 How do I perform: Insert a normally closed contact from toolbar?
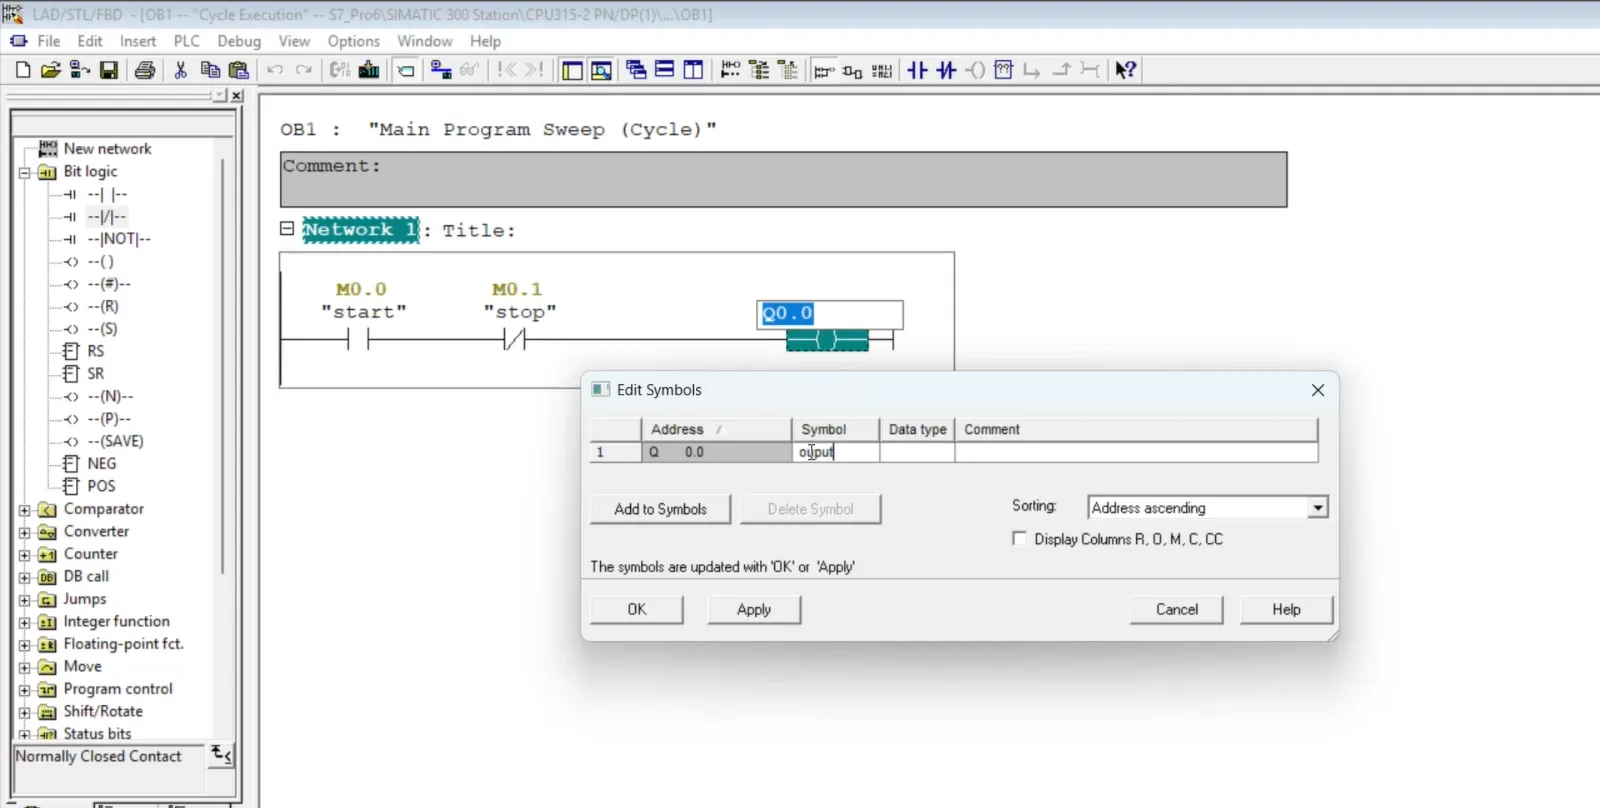point(946,70)
